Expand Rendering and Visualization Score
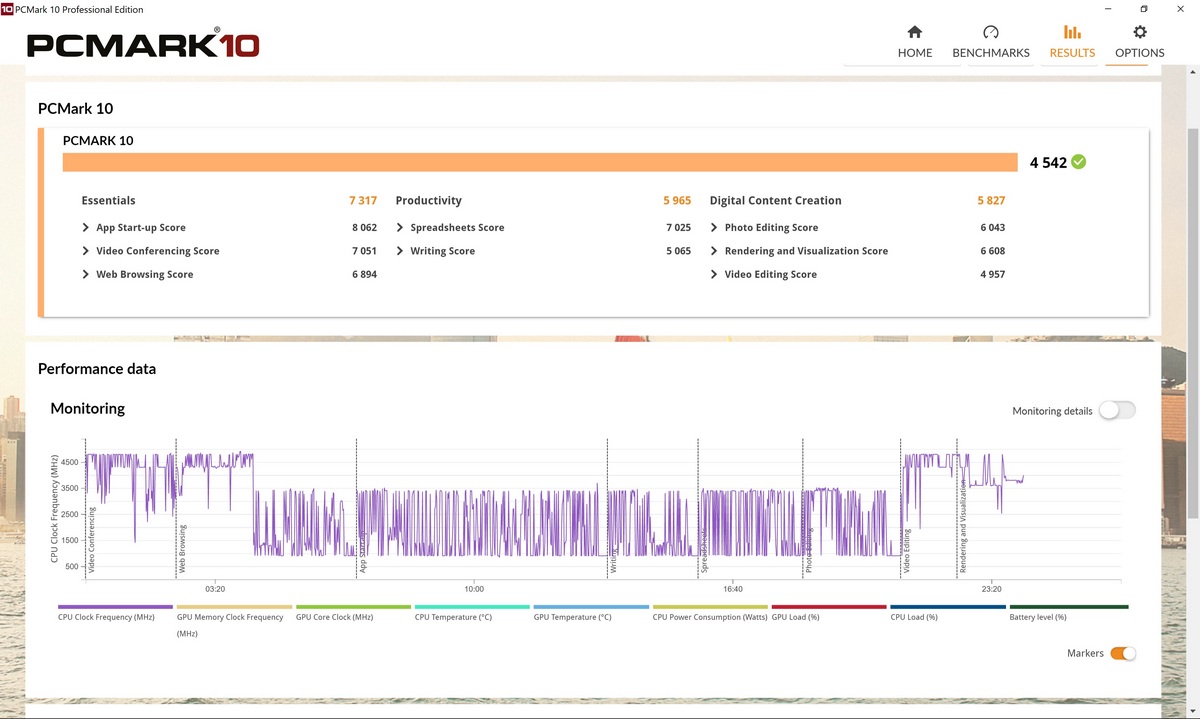Image resolution: width=1200 pixels, height=719 pixels. pyautogui.click(x=714, y=251)
